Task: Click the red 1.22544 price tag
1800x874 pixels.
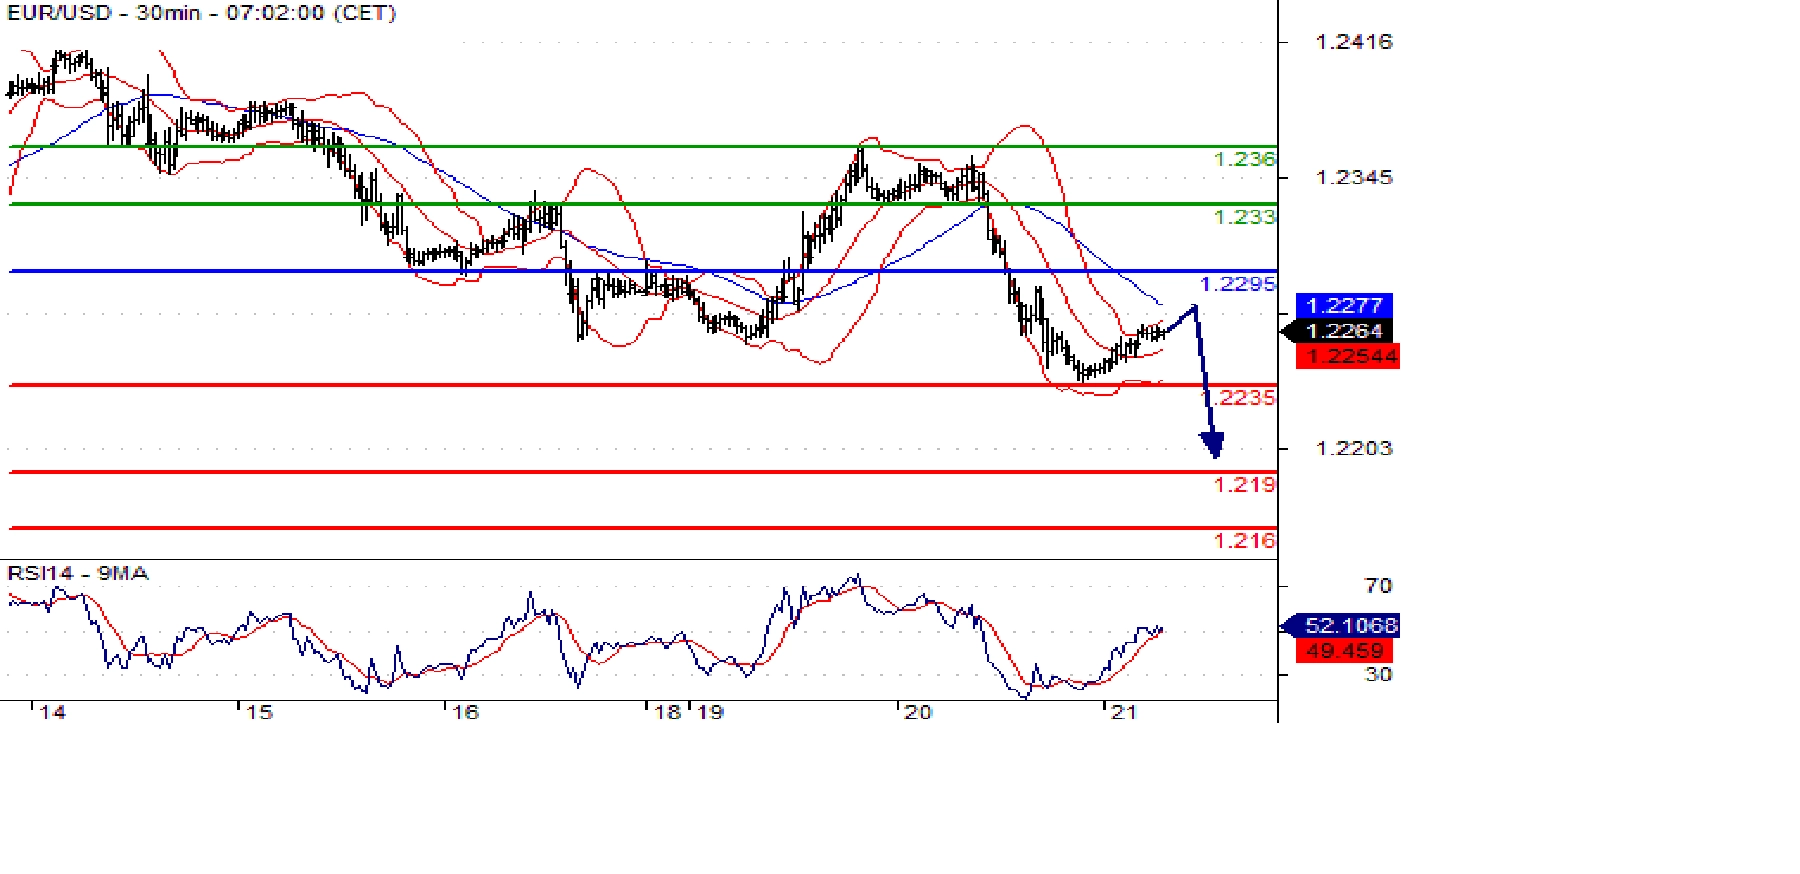Action: coord(1348,356)
